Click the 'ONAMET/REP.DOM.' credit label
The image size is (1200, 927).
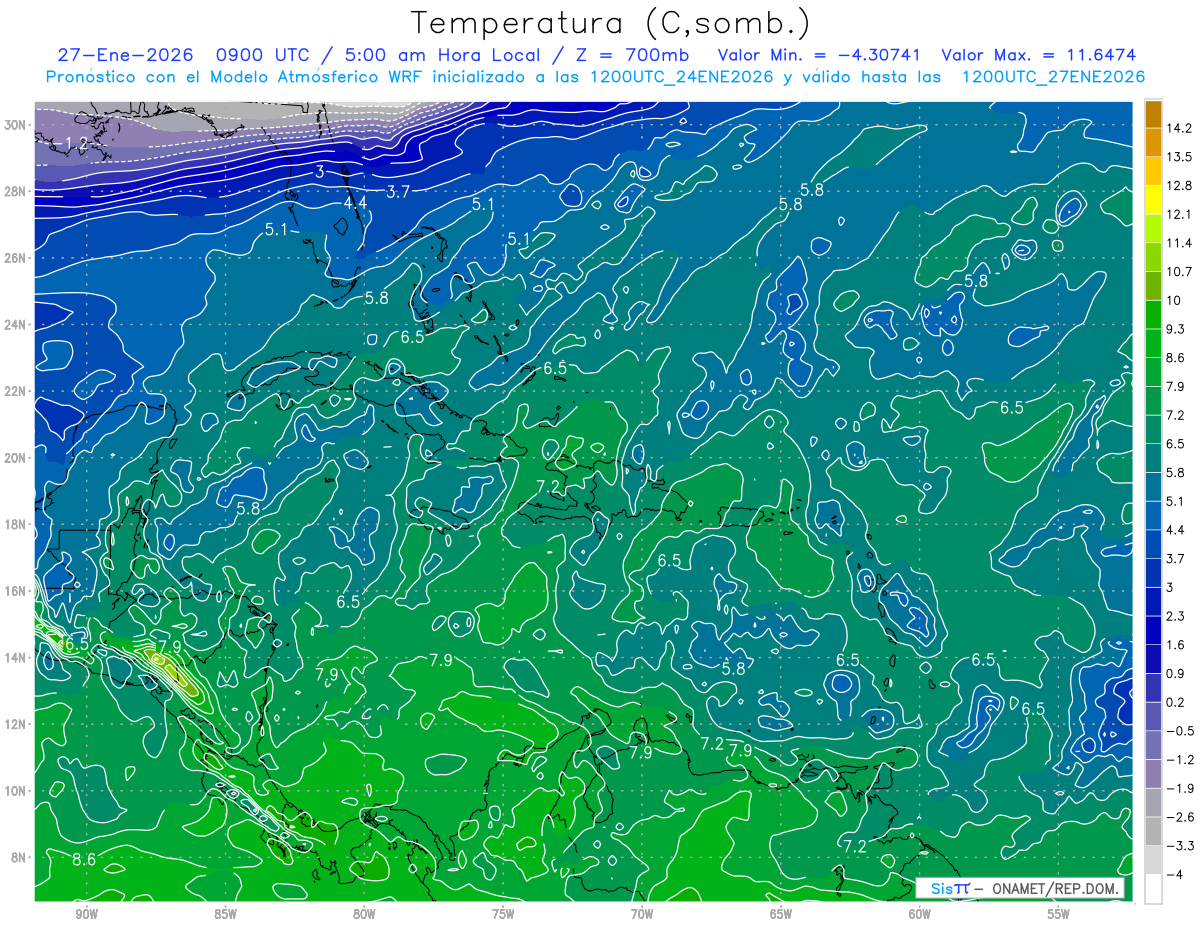[1053, 889]
